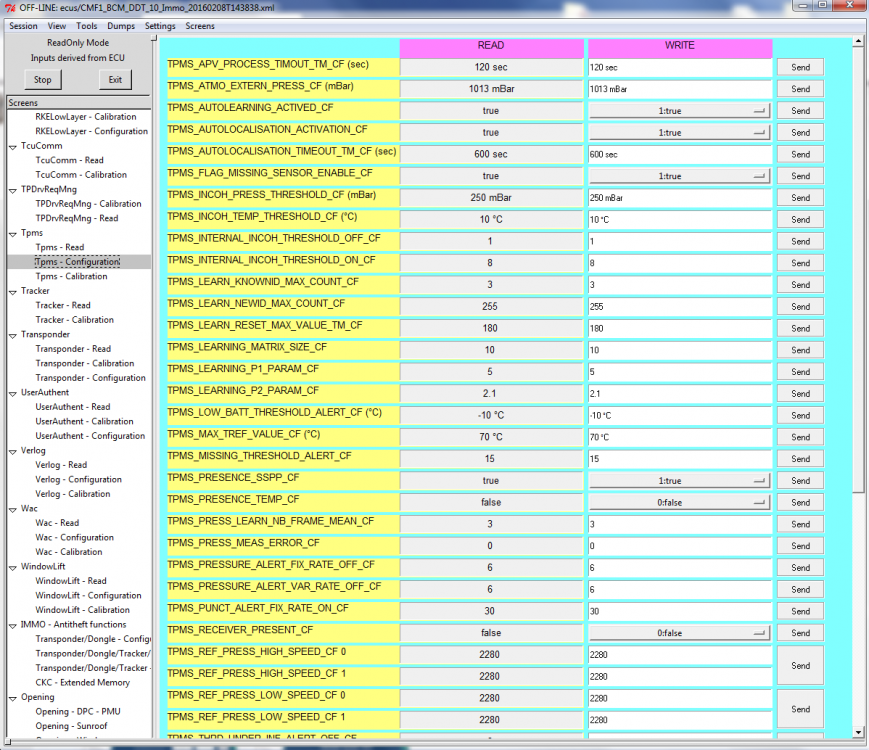Select Tpms - Calibration screen
The width and height of the screenshot is (869, 750).
click(x=71, y=276)
